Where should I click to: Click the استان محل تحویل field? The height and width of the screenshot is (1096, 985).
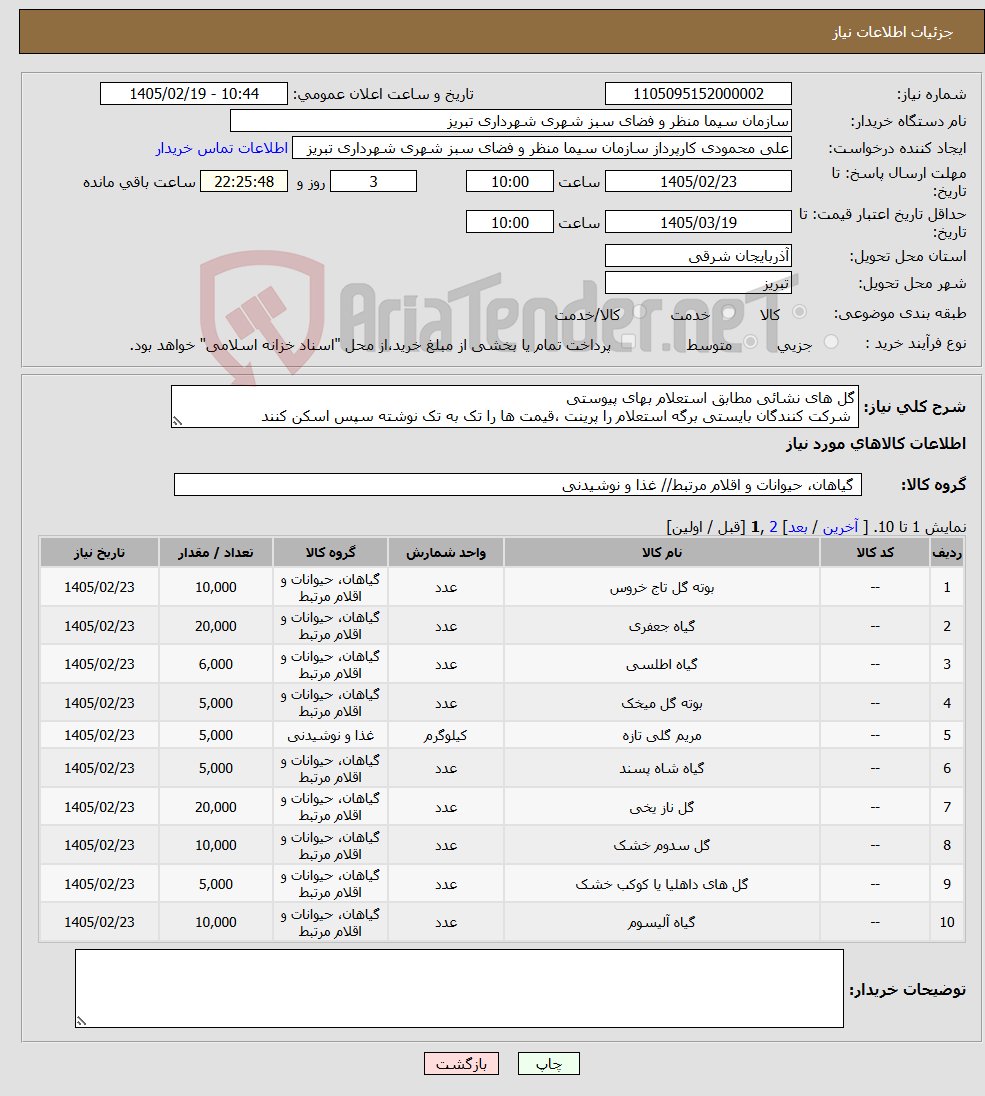698,256
